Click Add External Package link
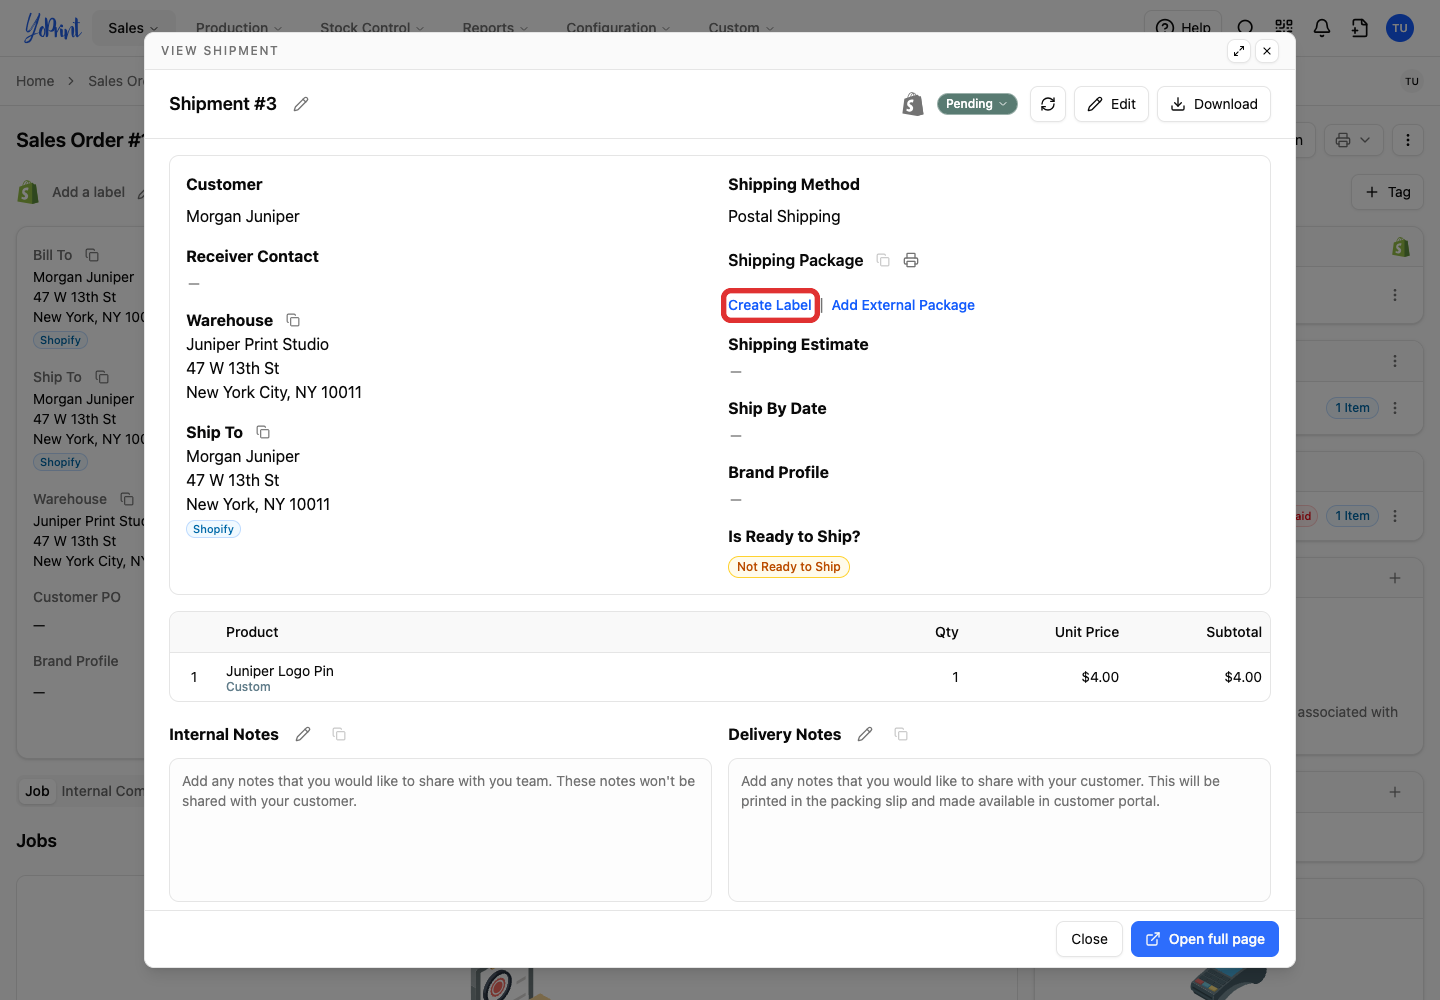This screenshot has width=1440, height=1000. tap(903, 305)
